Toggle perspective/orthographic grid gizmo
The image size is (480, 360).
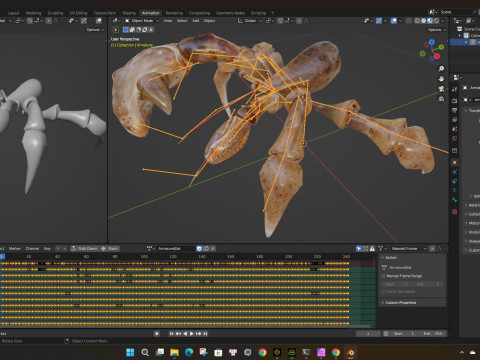(441, 99)
